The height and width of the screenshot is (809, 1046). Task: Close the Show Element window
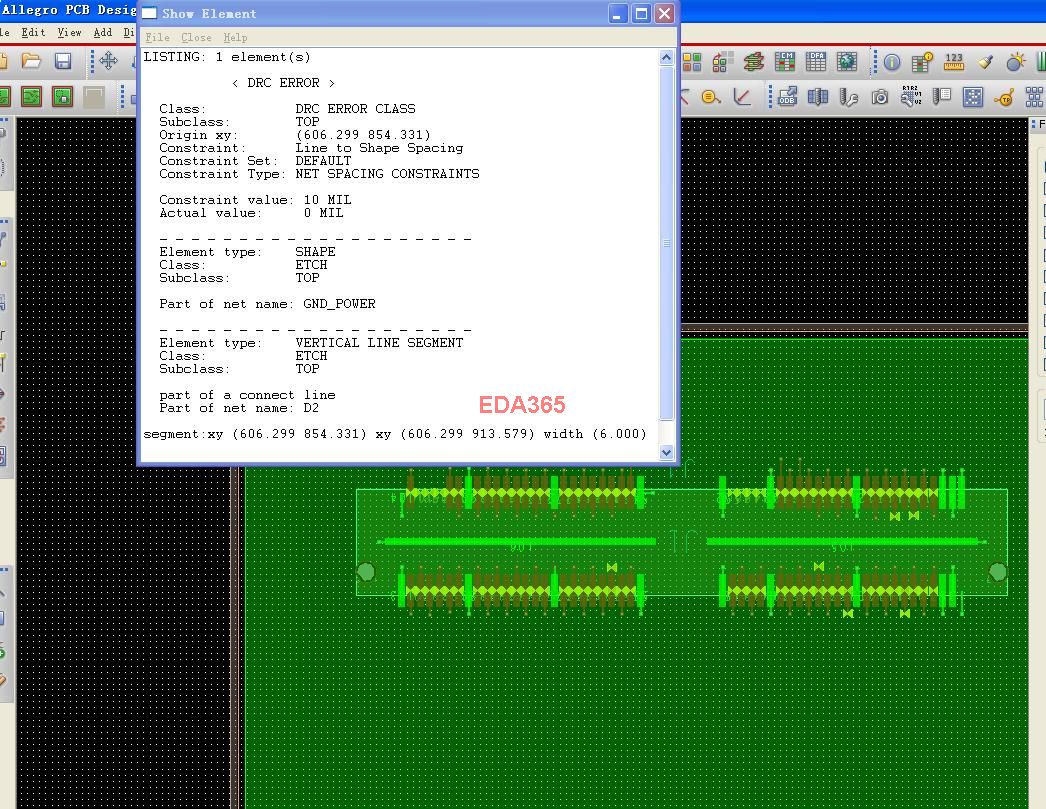[664, 13]
